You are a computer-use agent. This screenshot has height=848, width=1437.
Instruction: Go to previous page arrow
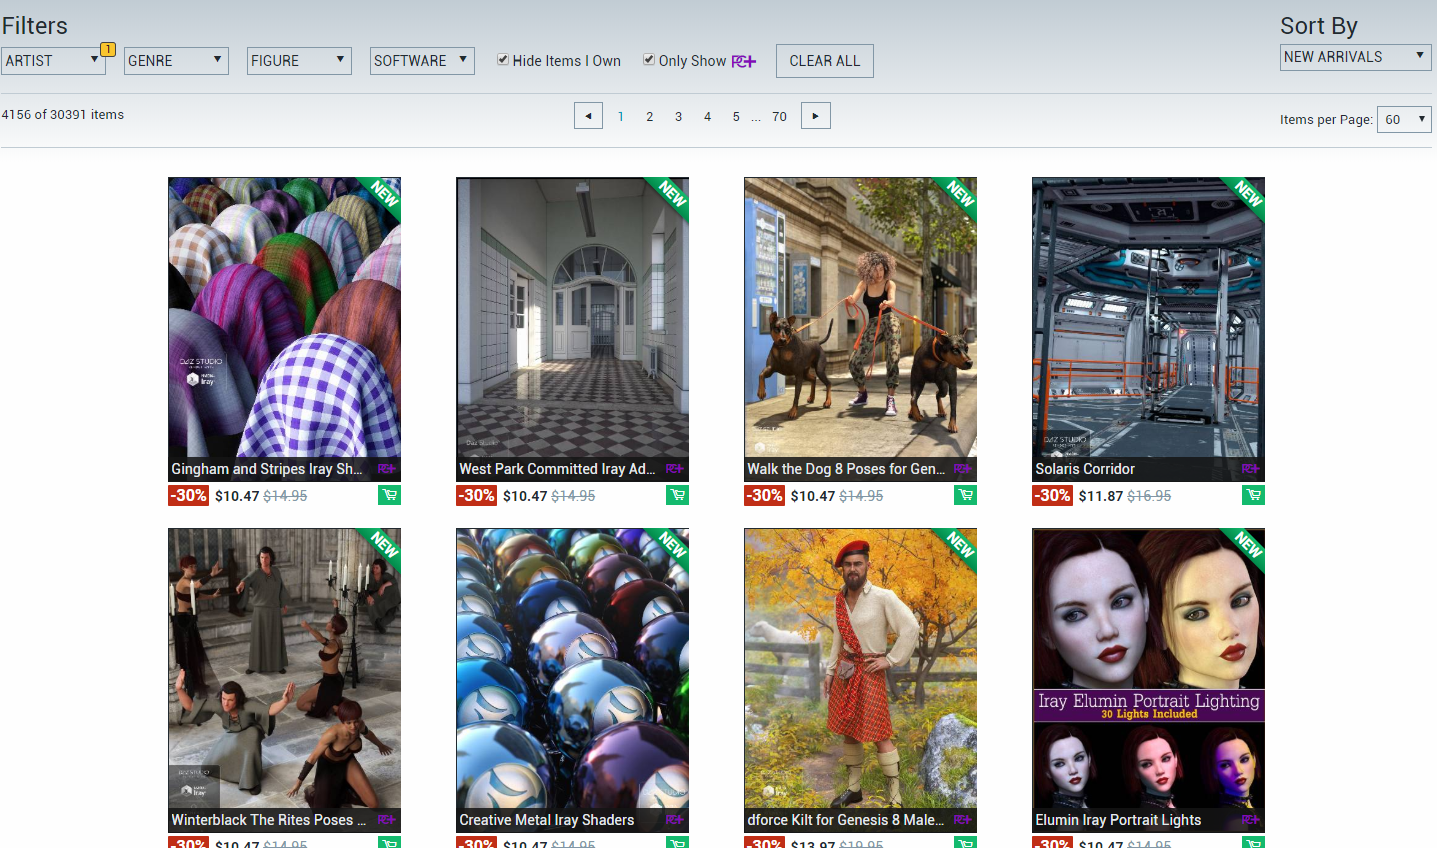588,116
